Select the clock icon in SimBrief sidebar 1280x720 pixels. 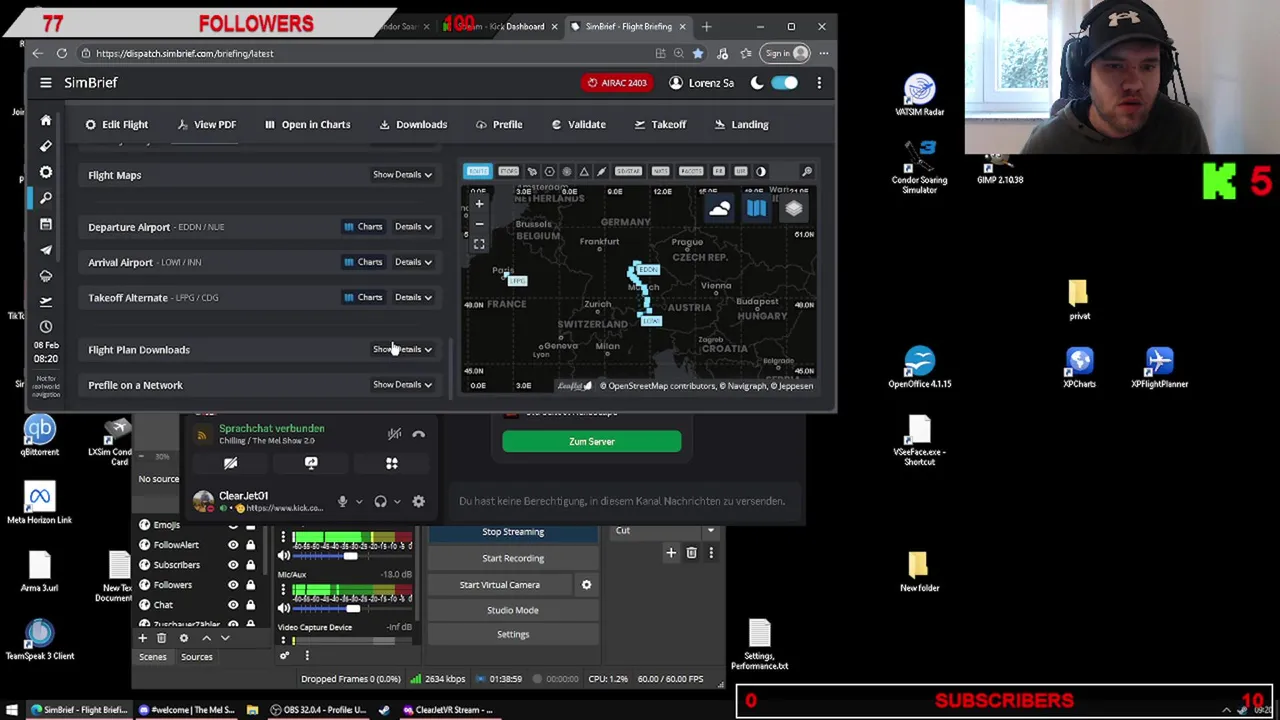point(45,327)
